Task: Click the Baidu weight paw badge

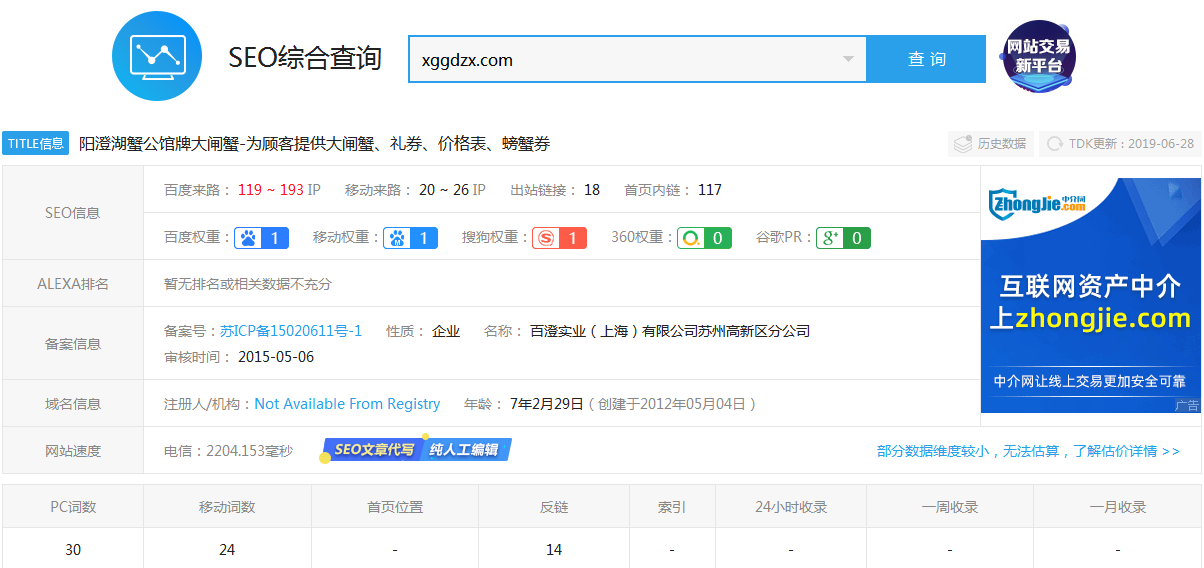Action: tap(261, 238)
